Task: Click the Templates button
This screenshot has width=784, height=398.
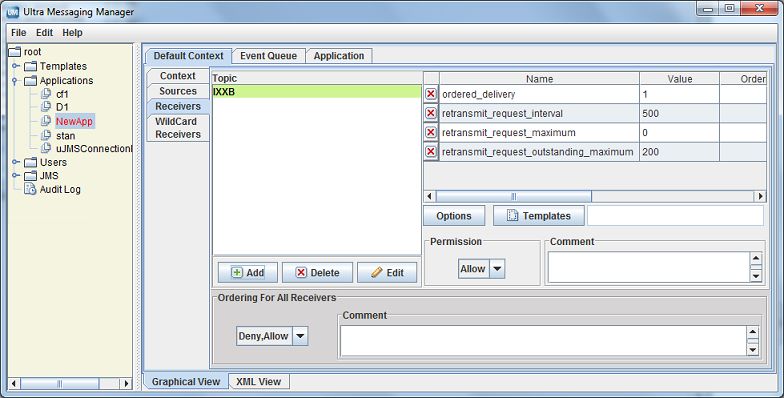Action: [x=539, y=216]
